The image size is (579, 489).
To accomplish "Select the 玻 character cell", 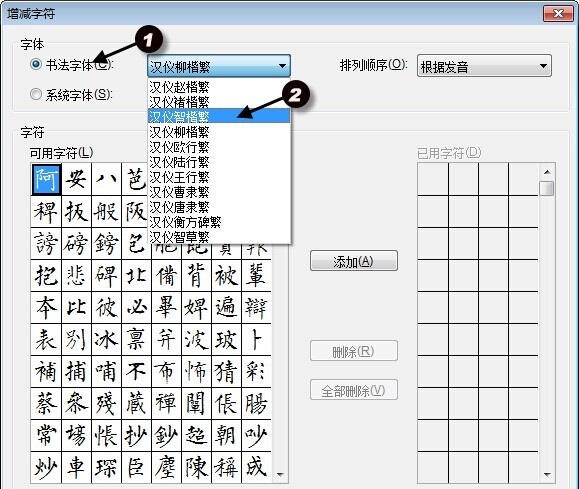I will (x=226, y=340).
